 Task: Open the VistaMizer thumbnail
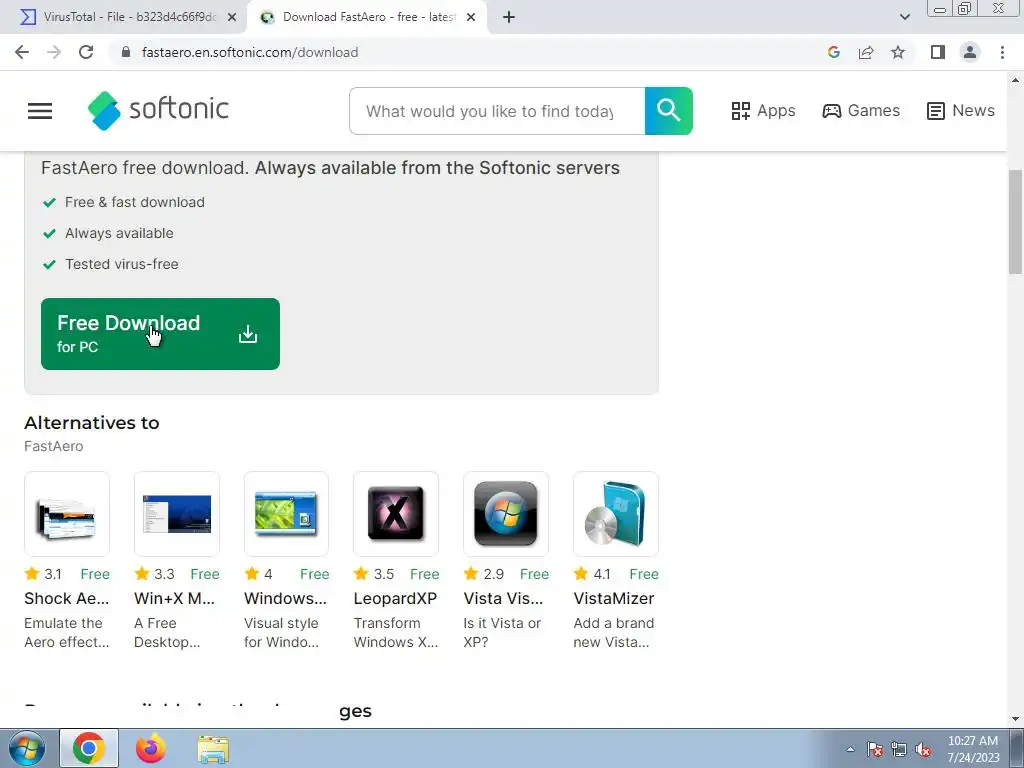click(615, 514)
